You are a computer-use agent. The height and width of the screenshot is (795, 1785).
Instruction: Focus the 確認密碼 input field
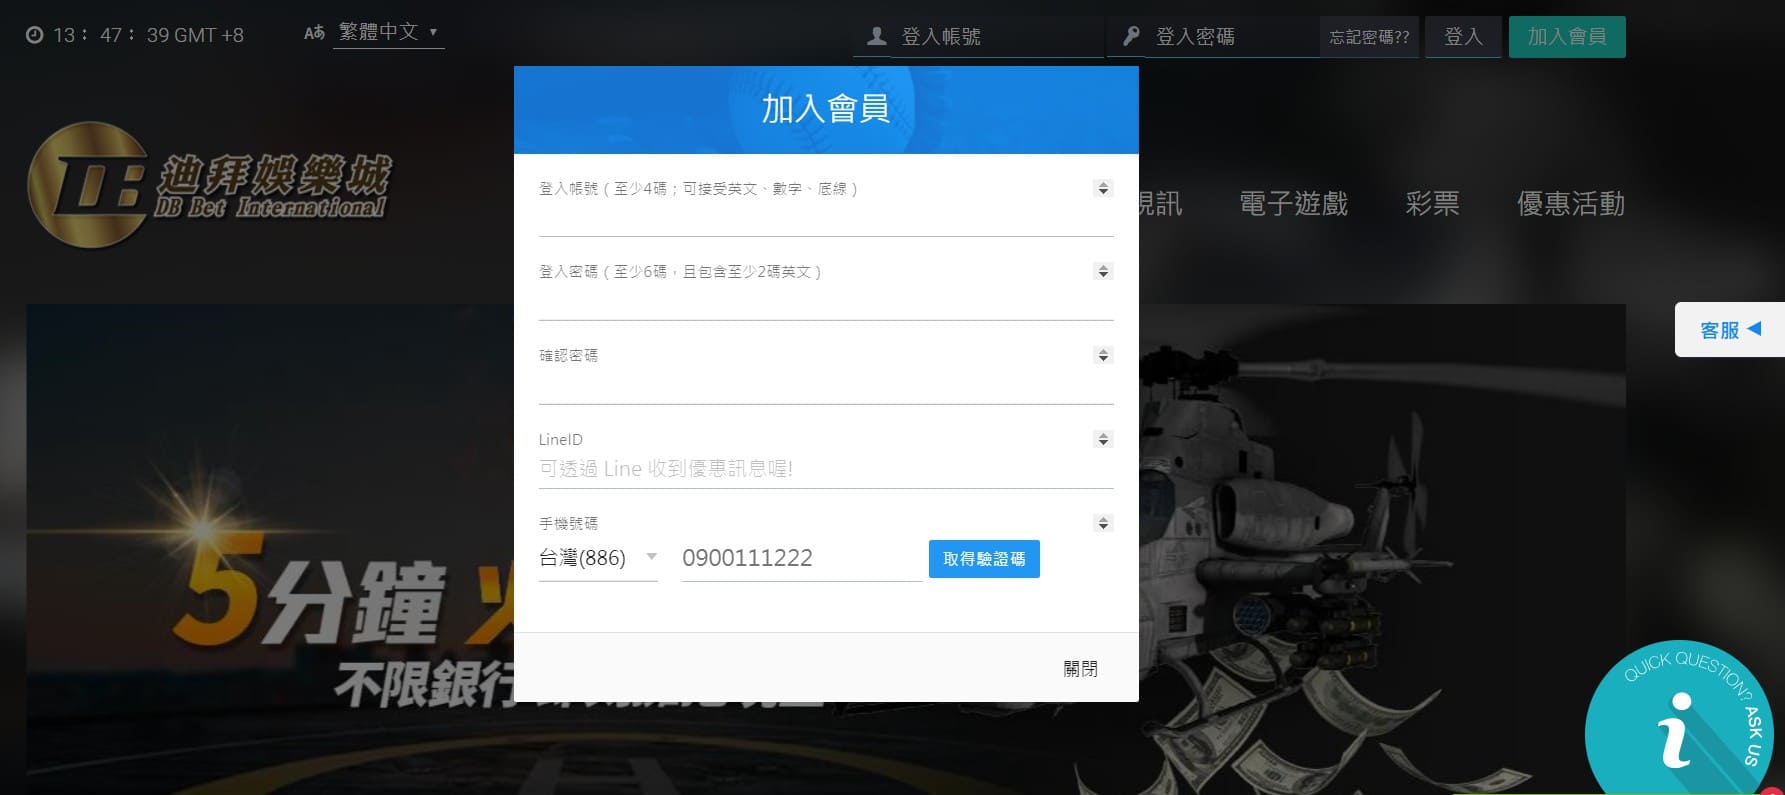click(x=826, y=386)
